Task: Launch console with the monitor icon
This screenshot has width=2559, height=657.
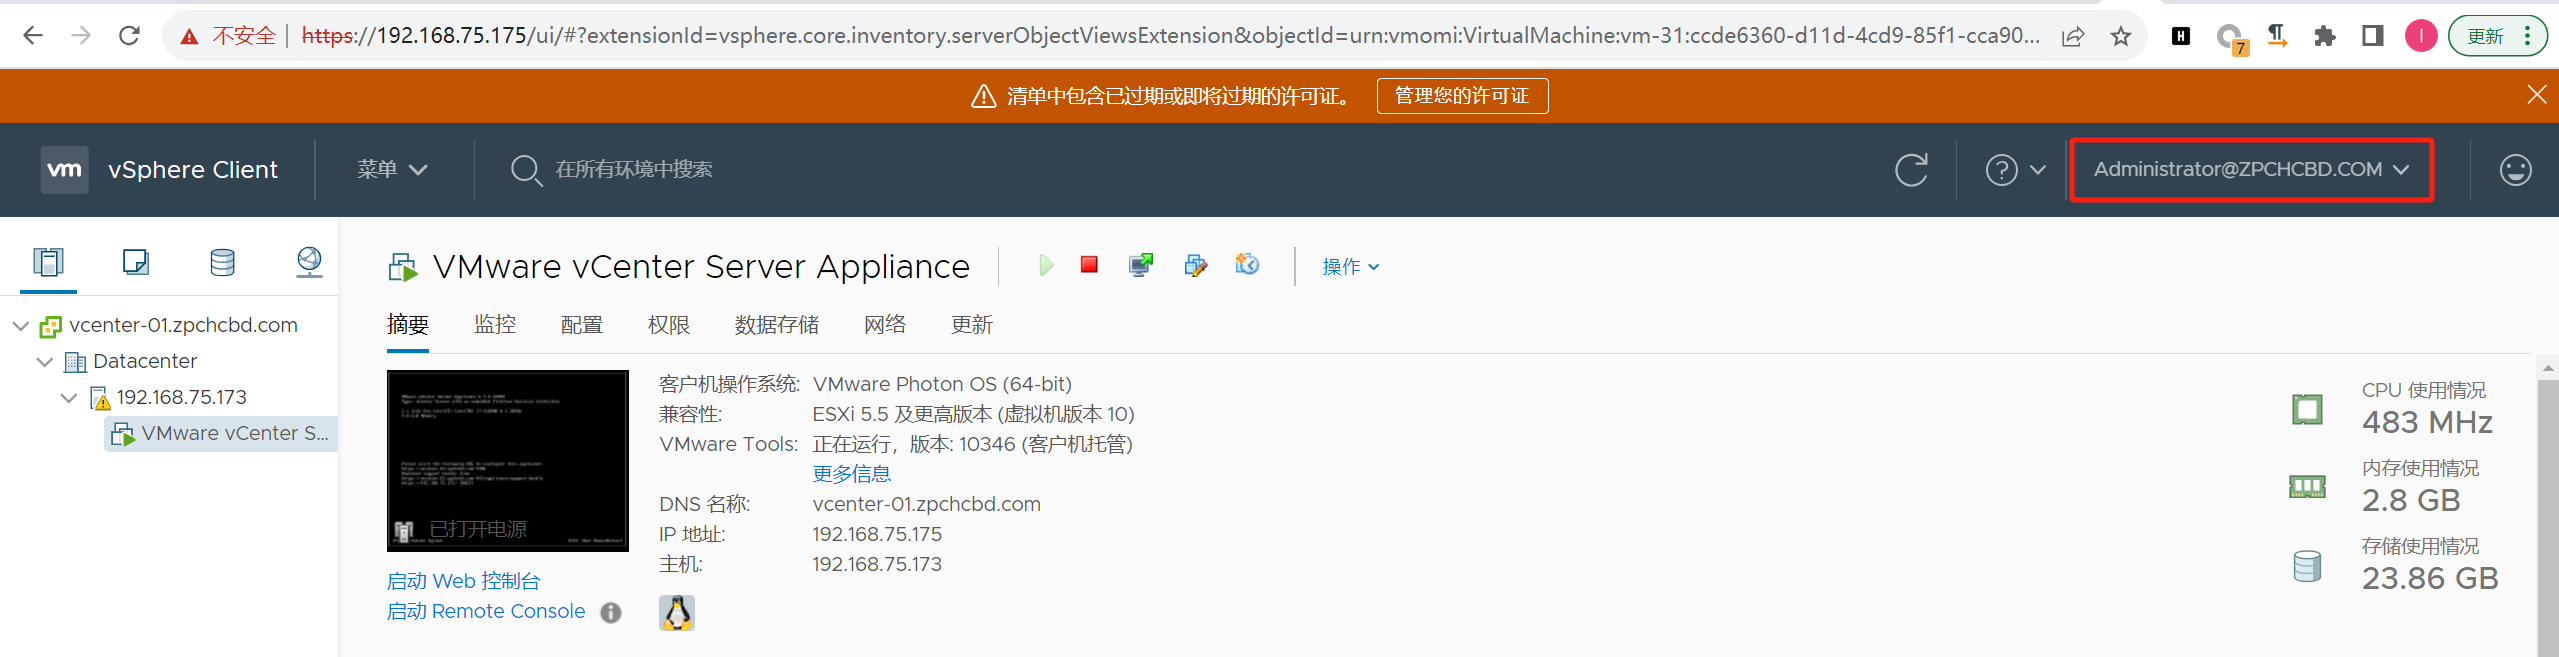Action: tap(1141, 265)
